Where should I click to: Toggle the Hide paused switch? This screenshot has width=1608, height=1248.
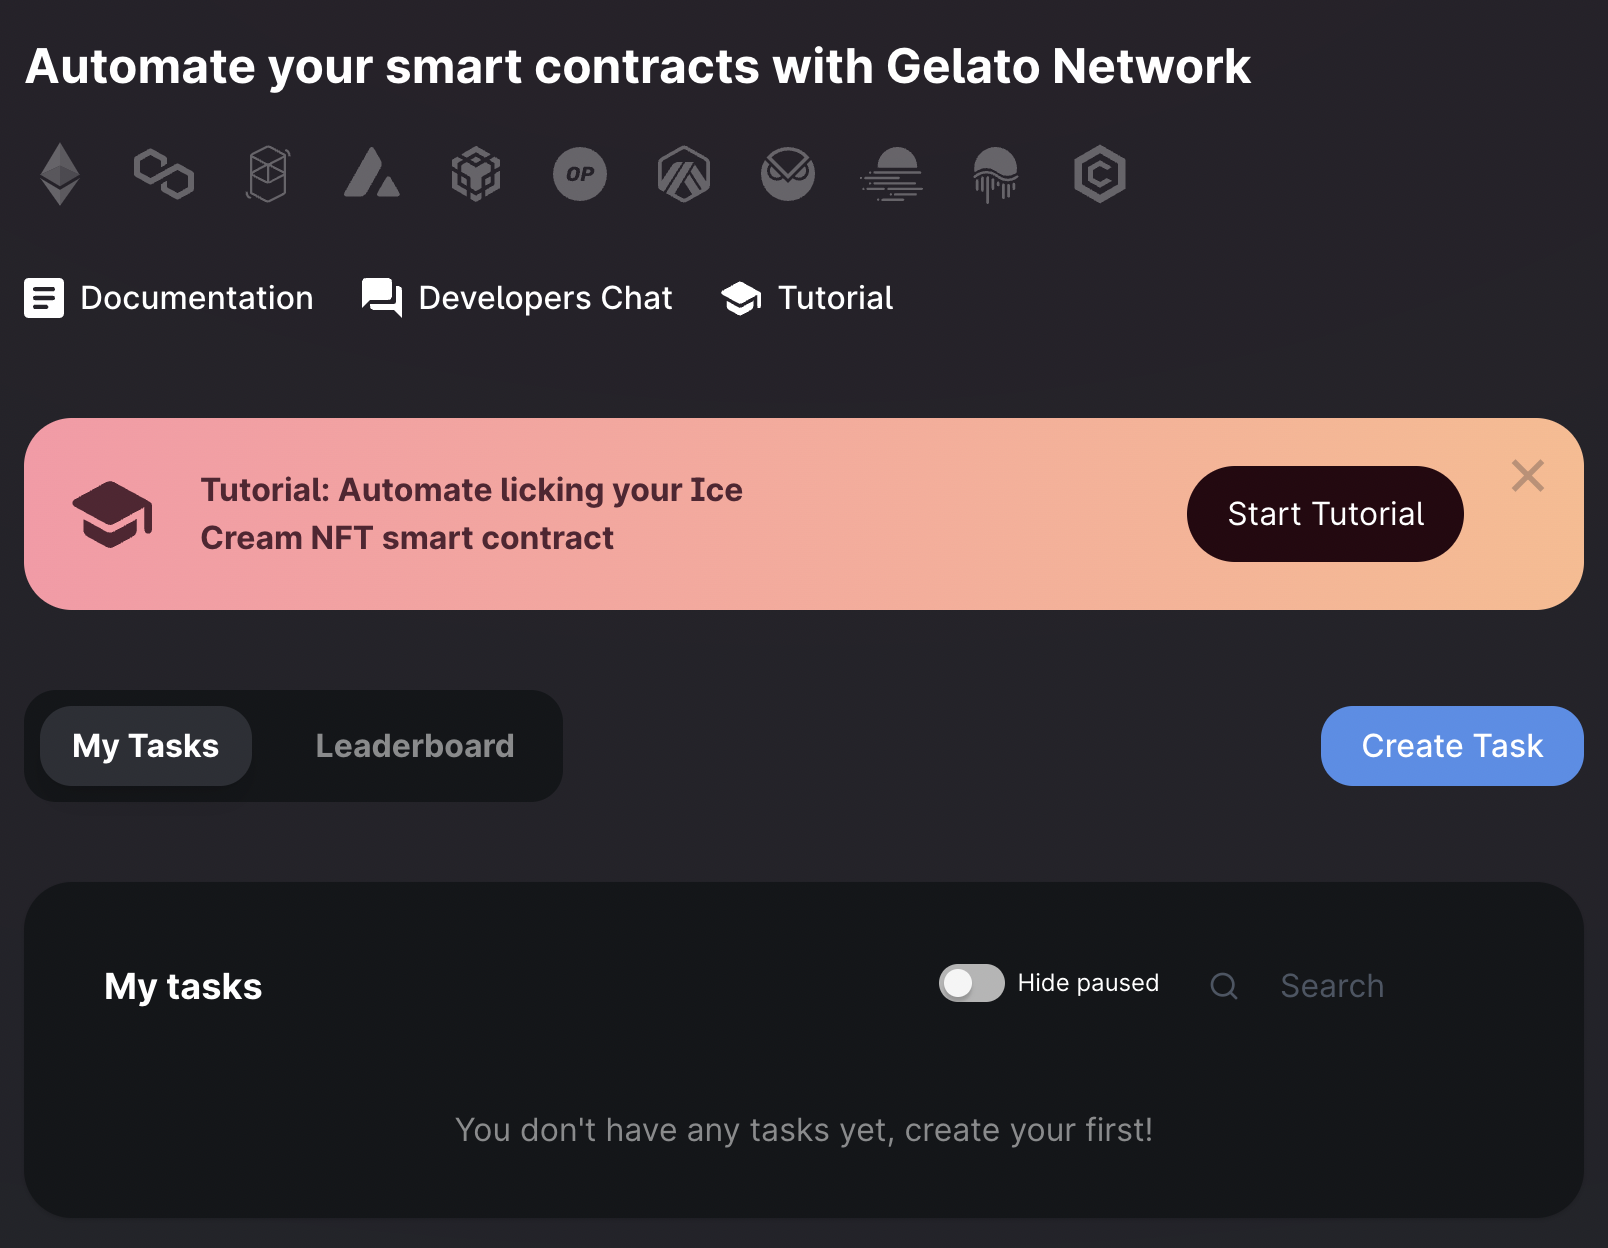click(x=971, y=983)
